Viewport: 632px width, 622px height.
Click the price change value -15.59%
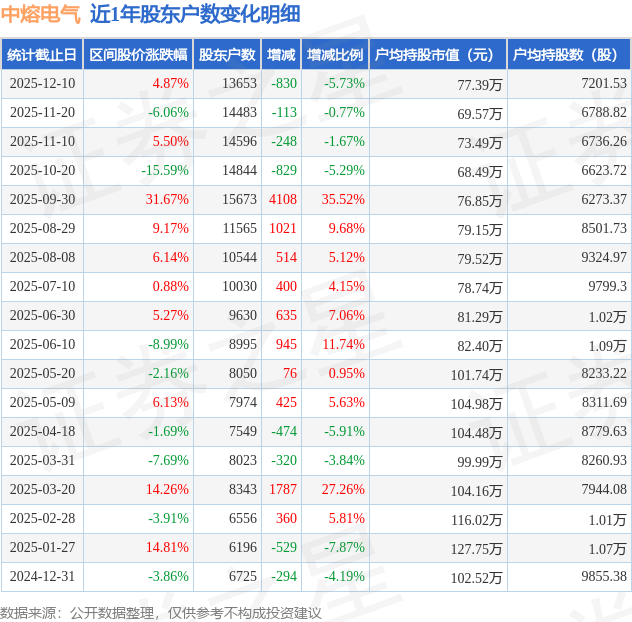tap(165, 171)
